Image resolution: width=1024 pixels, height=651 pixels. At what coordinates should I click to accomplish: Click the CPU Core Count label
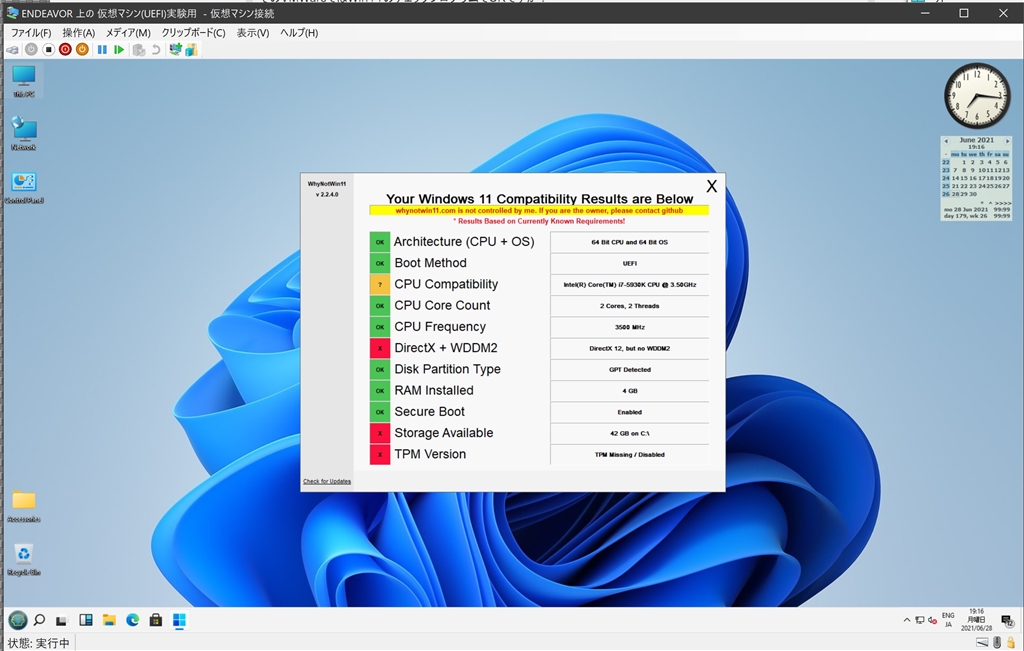click(x=442, y=306)
